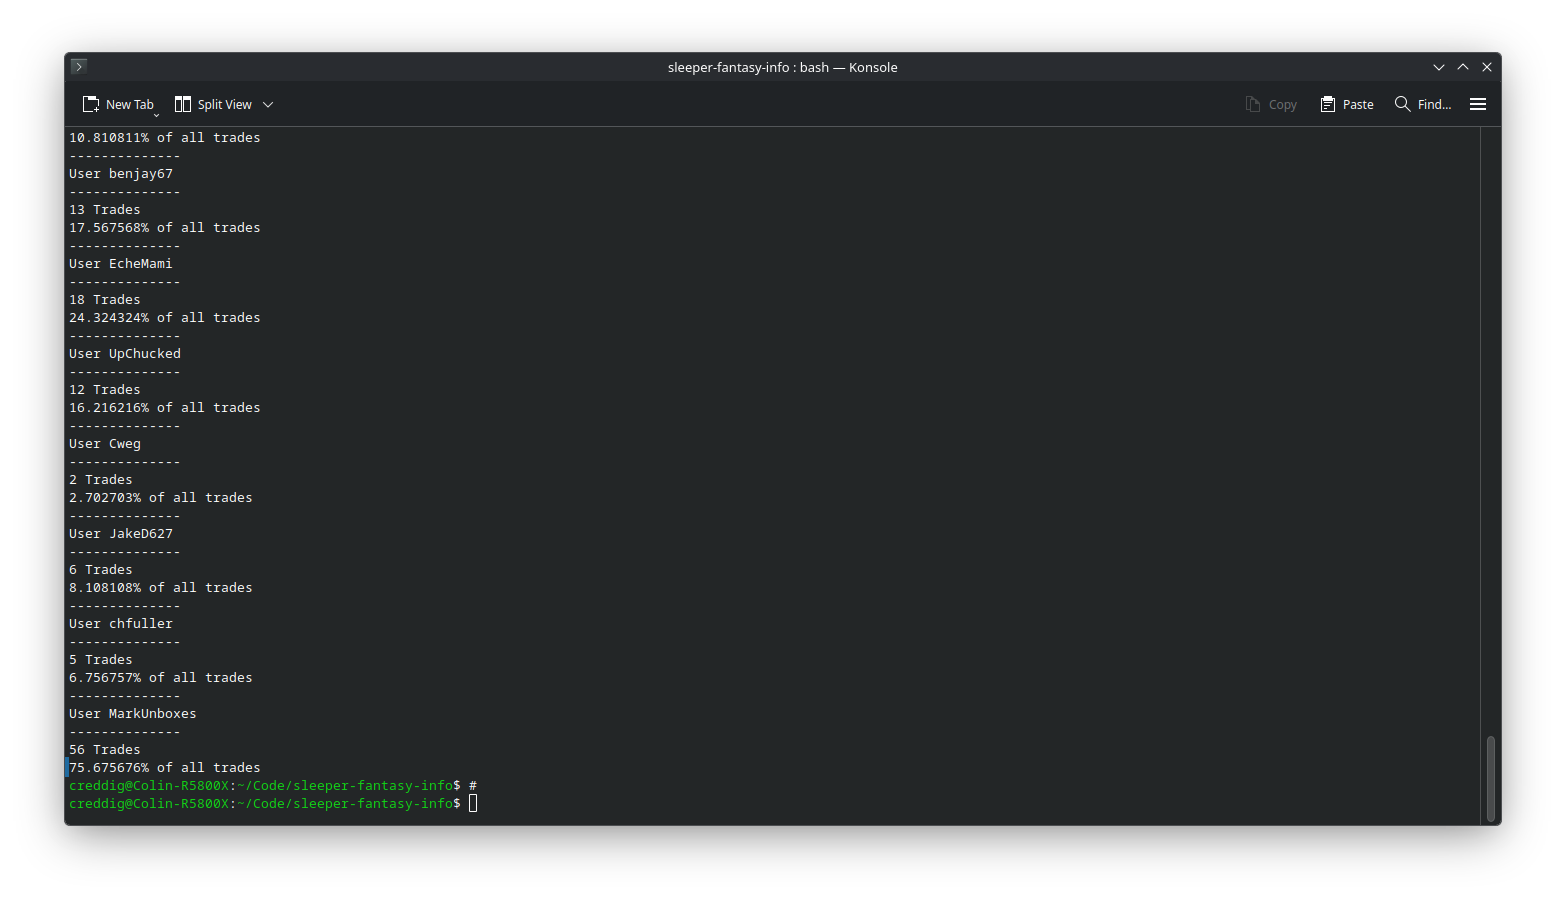Click the 'Paste' text label
This screenshot has width=1566, height=902.
tap(1358, 104)
